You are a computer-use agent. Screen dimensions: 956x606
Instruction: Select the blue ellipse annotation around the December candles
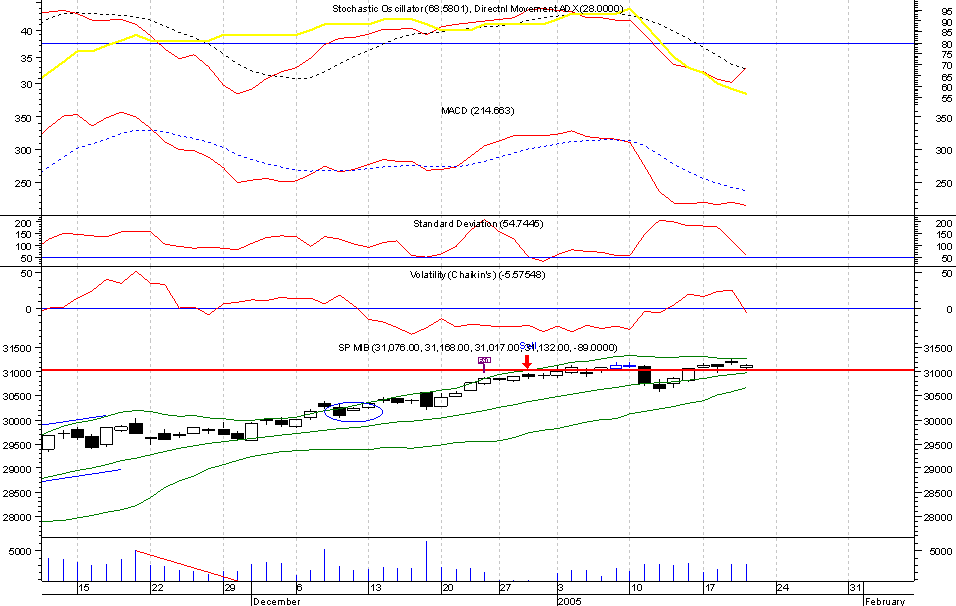pos(354,412)
